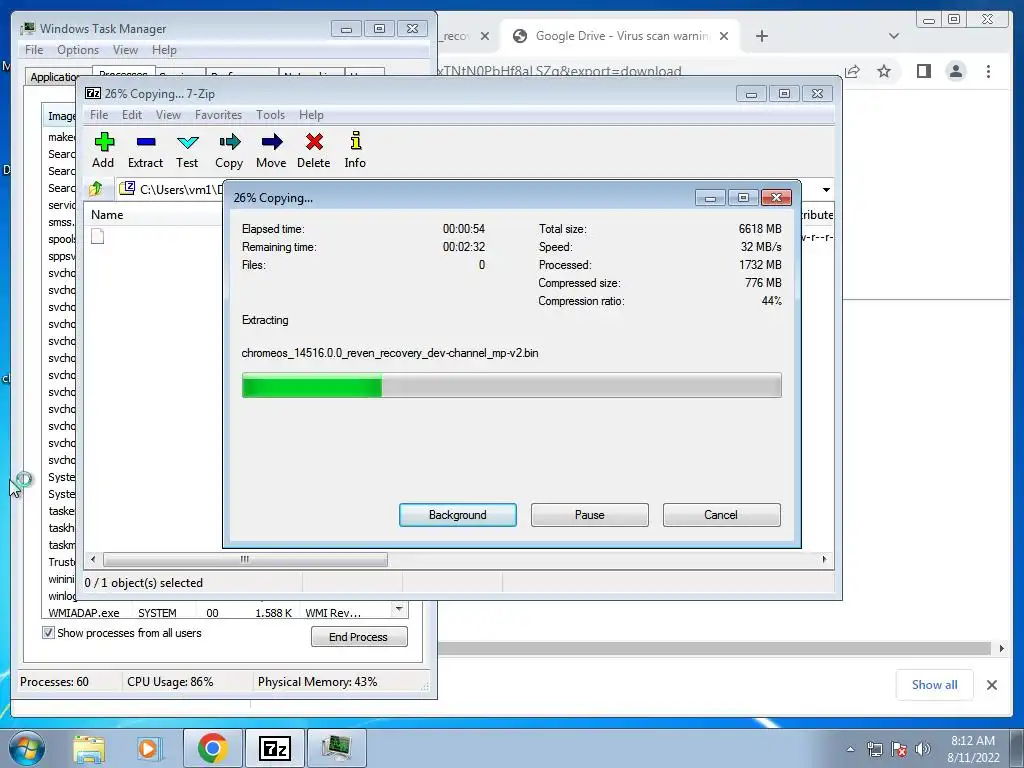Toggle Show processes from all users
1024x768 pixels.
tap(48, 632)
